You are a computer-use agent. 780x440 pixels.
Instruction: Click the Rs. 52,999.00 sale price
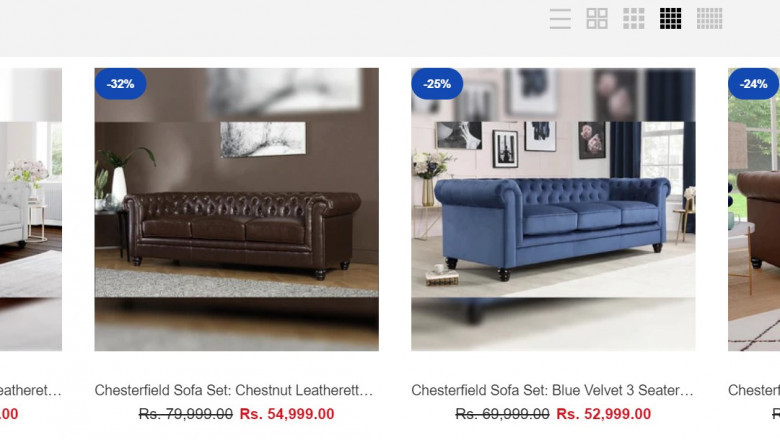click(x=603, y=414)
